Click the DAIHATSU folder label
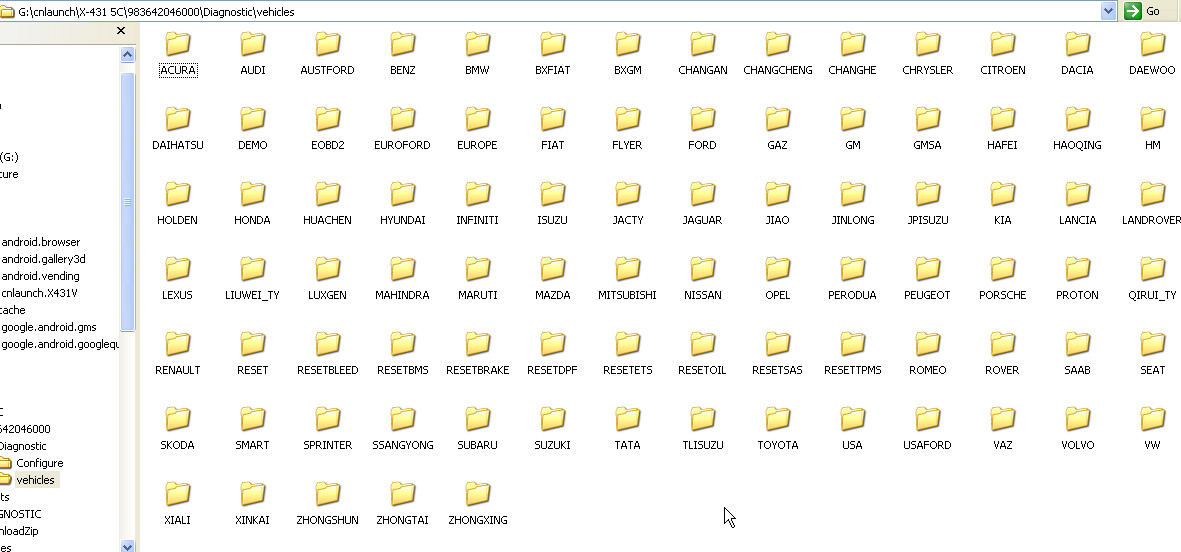The width and height of the screenshot is (1181, 552). point(178,145)
